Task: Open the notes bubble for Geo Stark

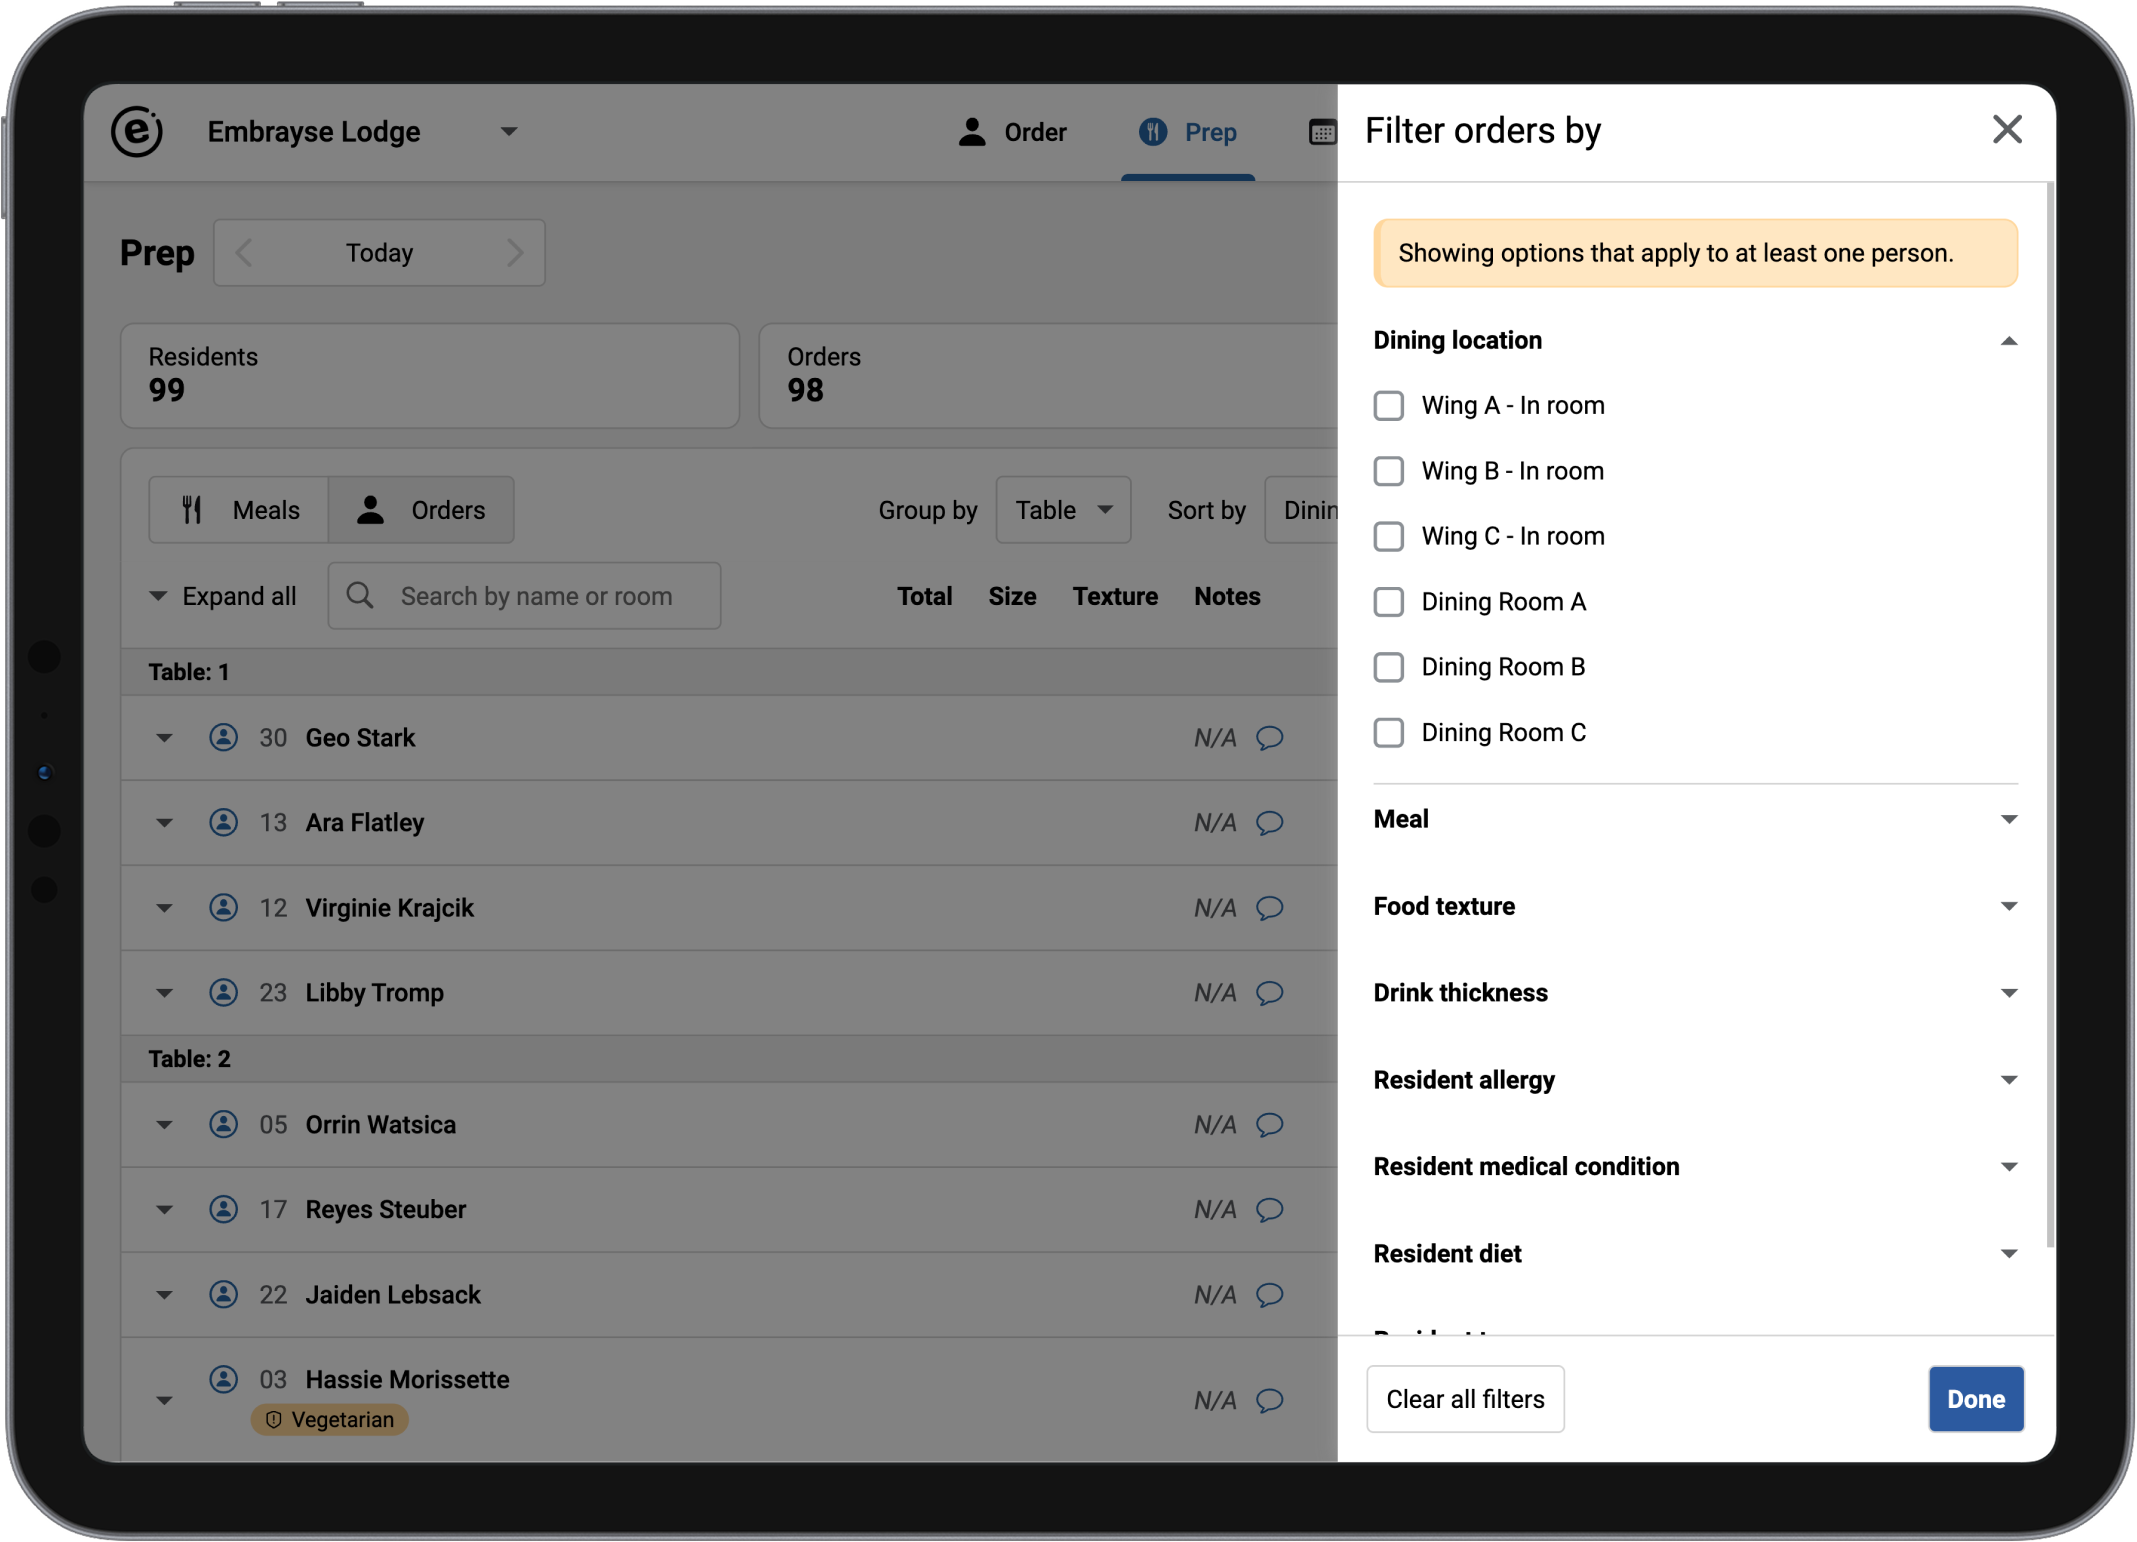Action: 1269,738
